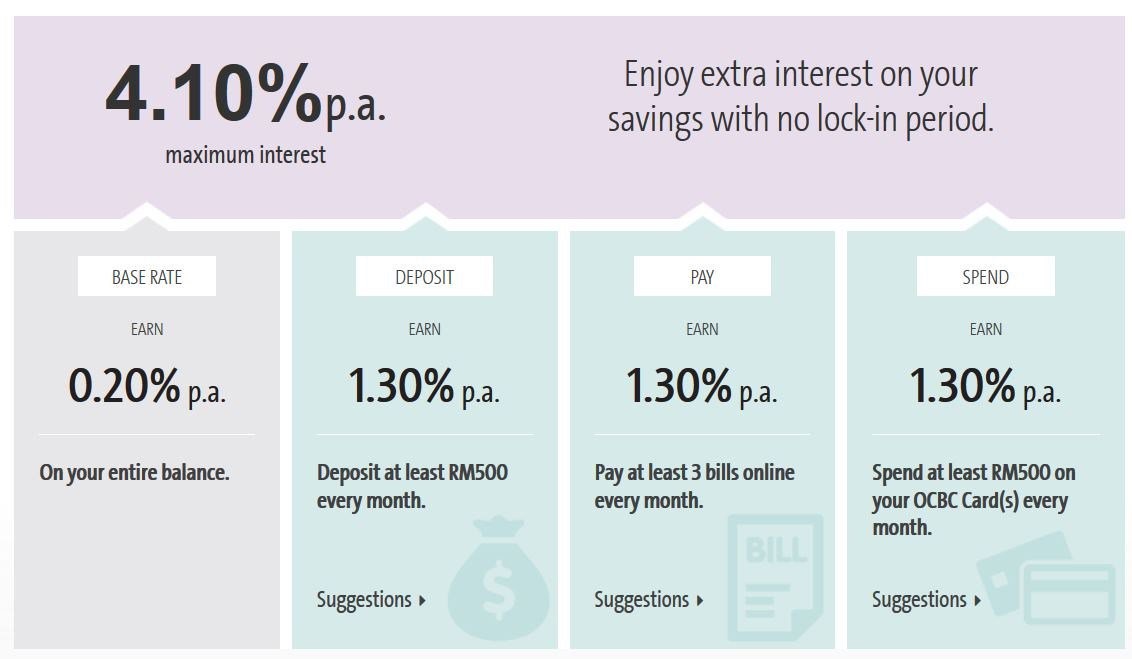Select the BASE RATE tab label
The width and height of the screenshot is (1132, 659).
click(147, 277)
